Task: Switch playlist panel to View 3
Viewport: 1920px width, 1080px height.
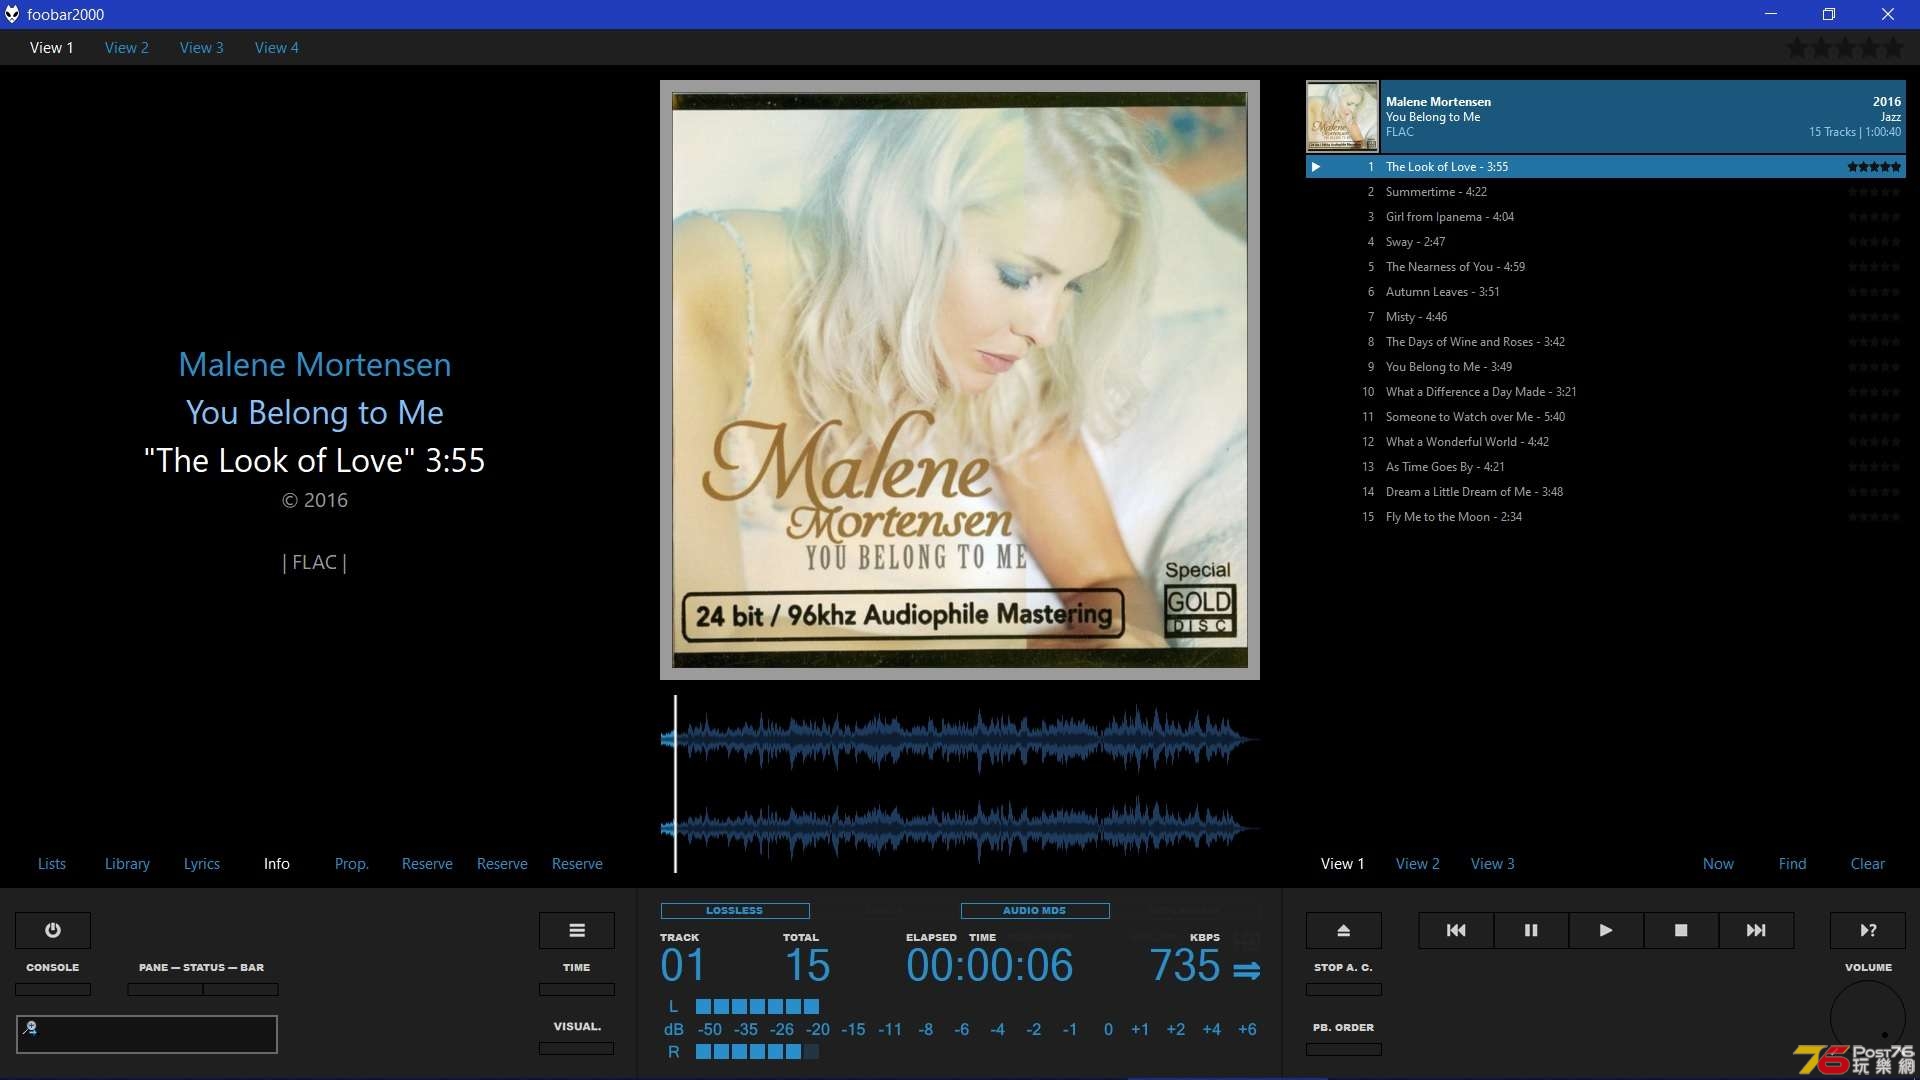Action: 1493,864
